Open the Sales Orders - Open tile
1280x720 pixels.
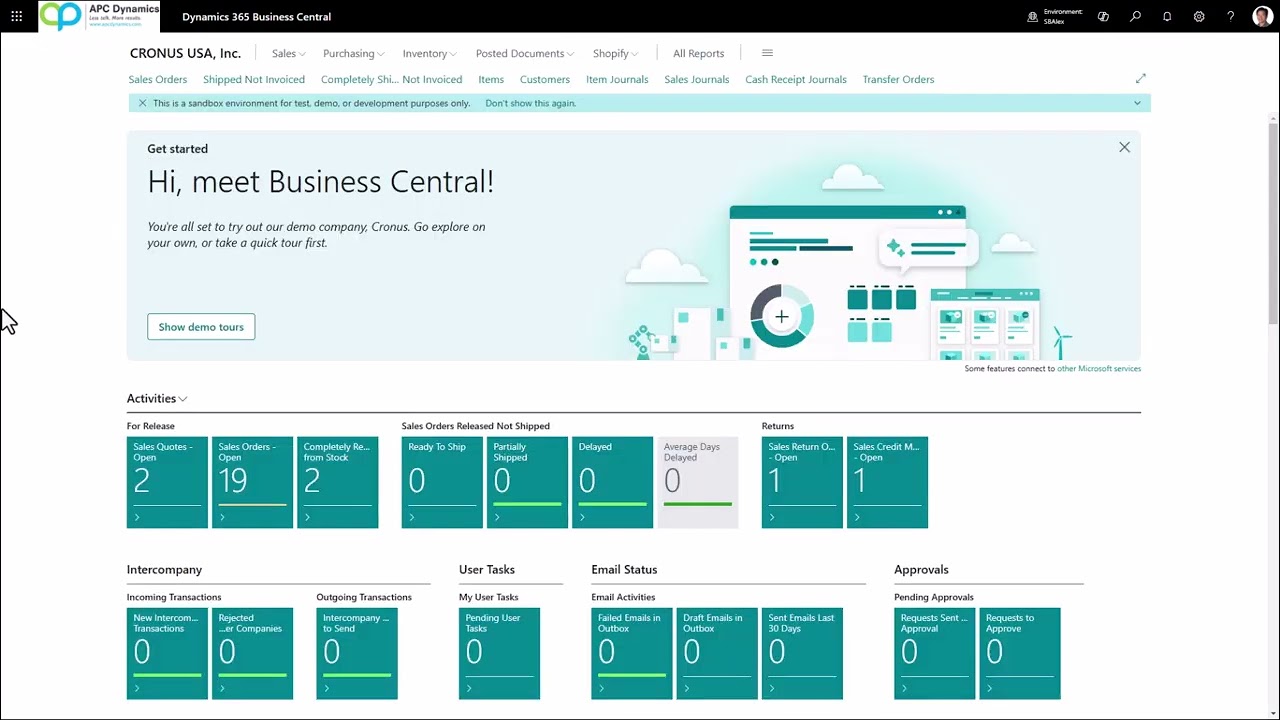point(253,482)
